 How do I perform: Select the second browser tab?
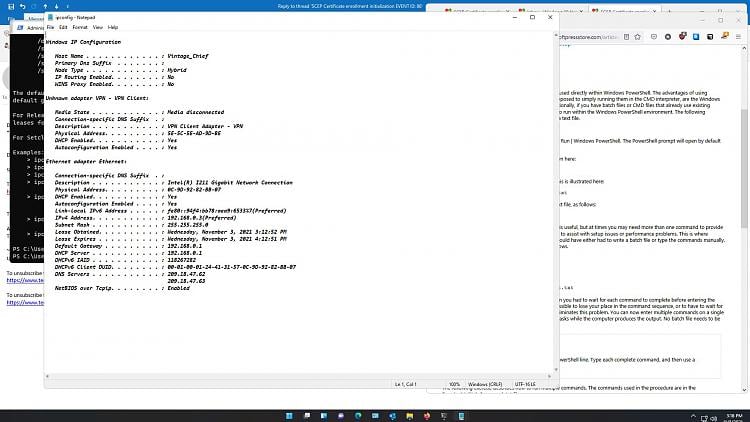click(550, 11)
